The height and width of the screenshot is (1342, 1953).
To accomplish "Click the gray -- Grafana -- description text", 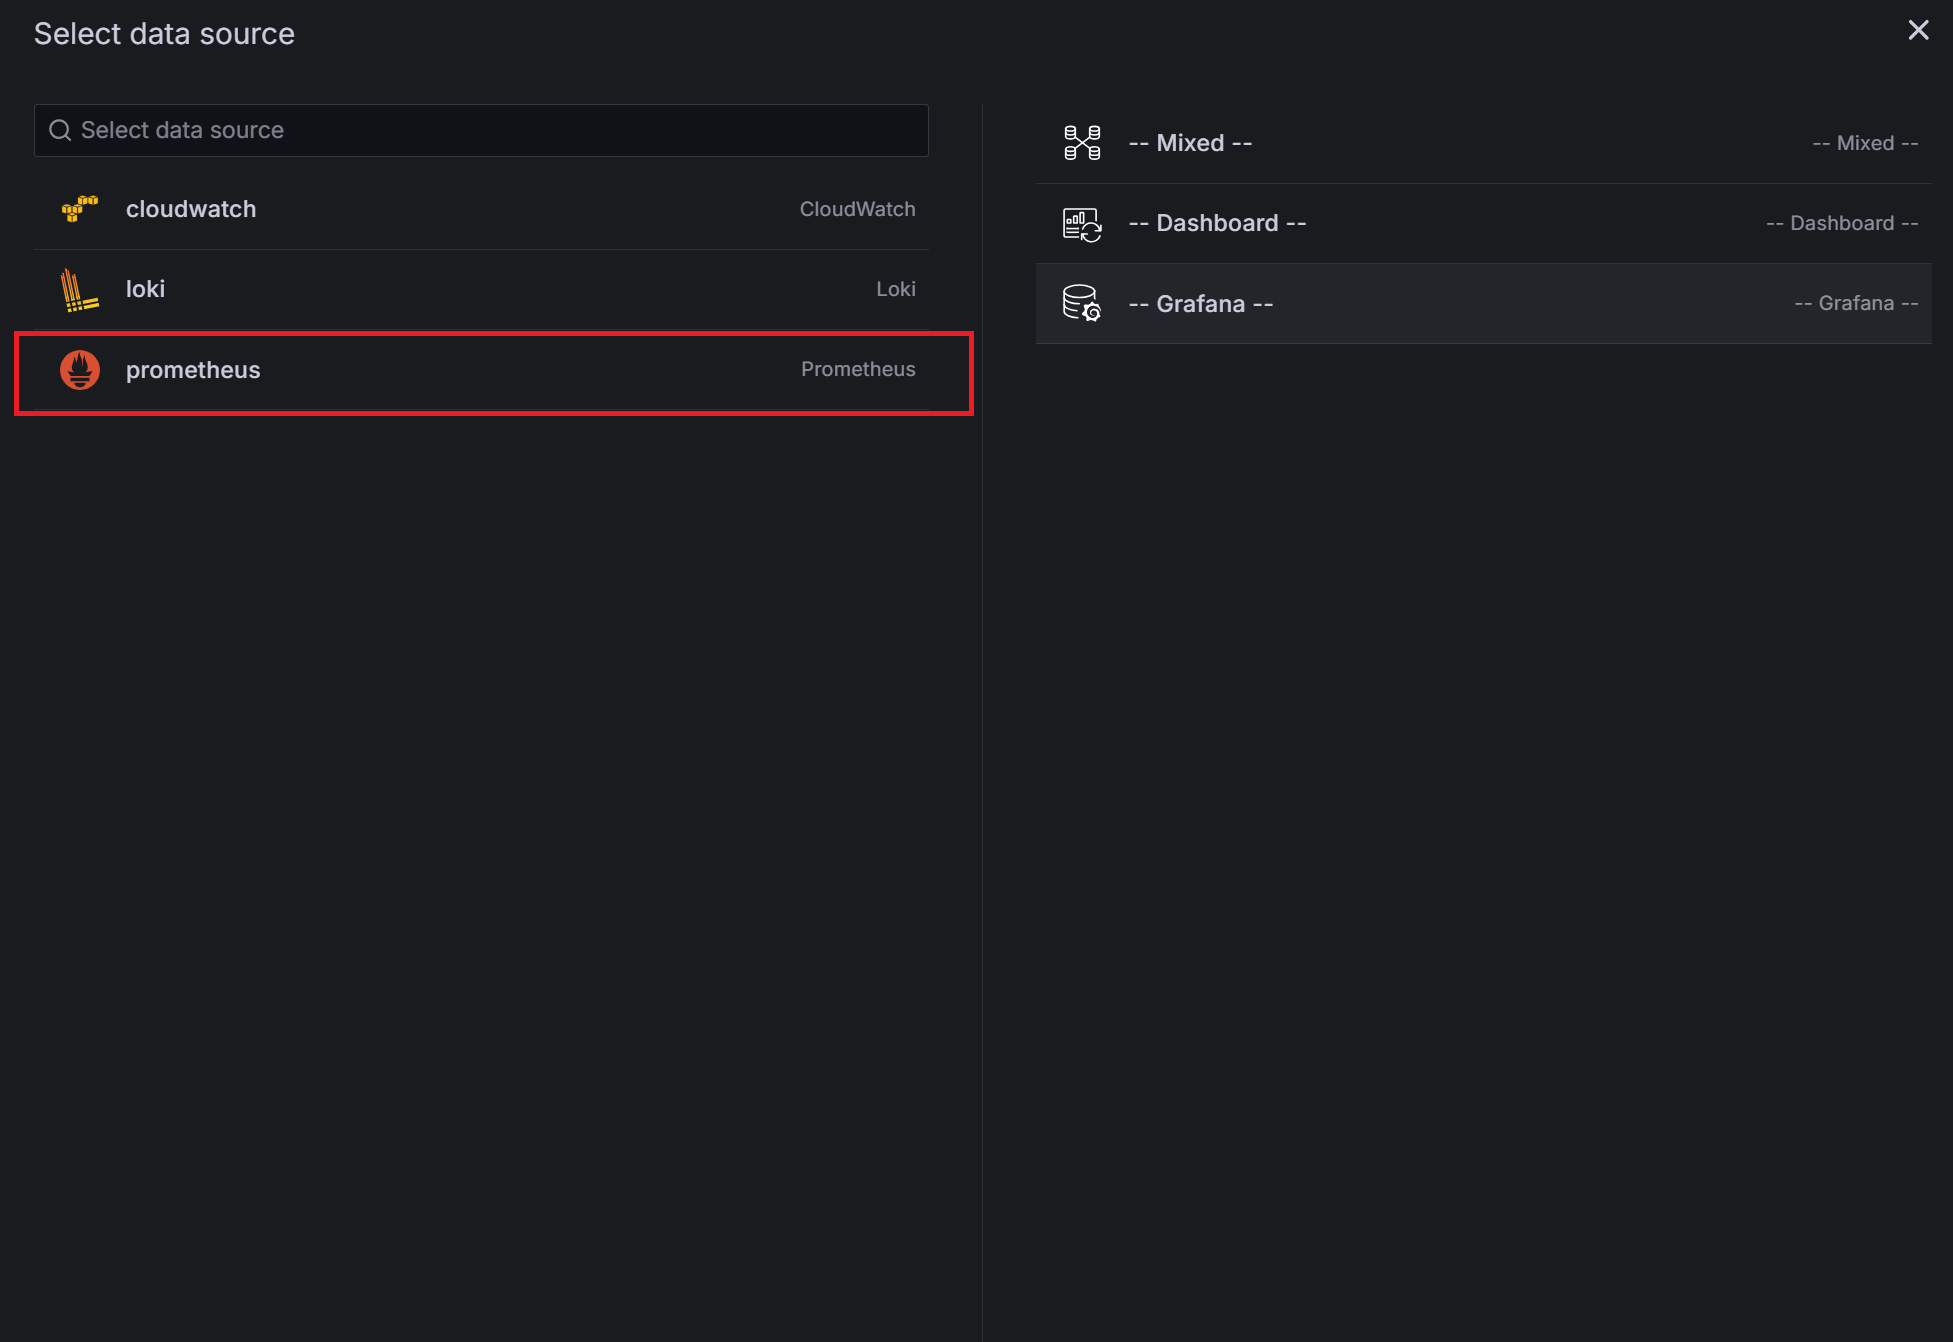I will coord(1855,303).
